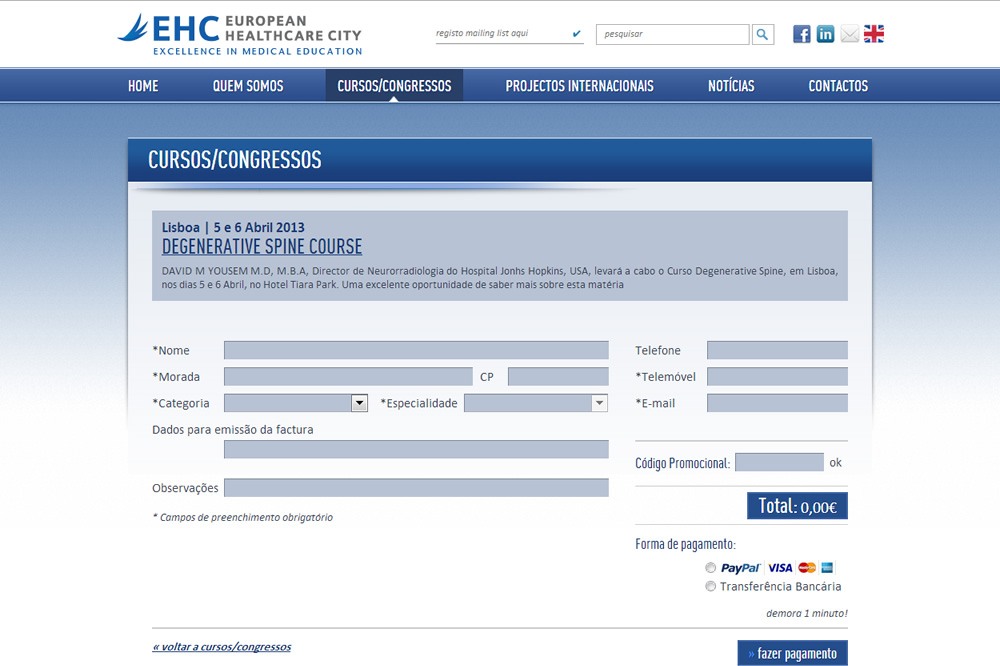Click the Morada input field
Screen dimensions: 1000x666
point(348,376)
